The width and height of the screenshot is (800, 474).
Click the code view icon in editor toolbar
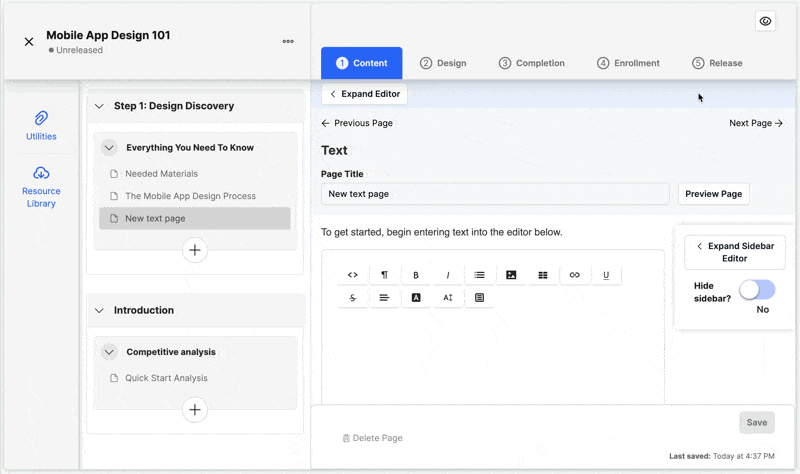[x=353, y=275]
